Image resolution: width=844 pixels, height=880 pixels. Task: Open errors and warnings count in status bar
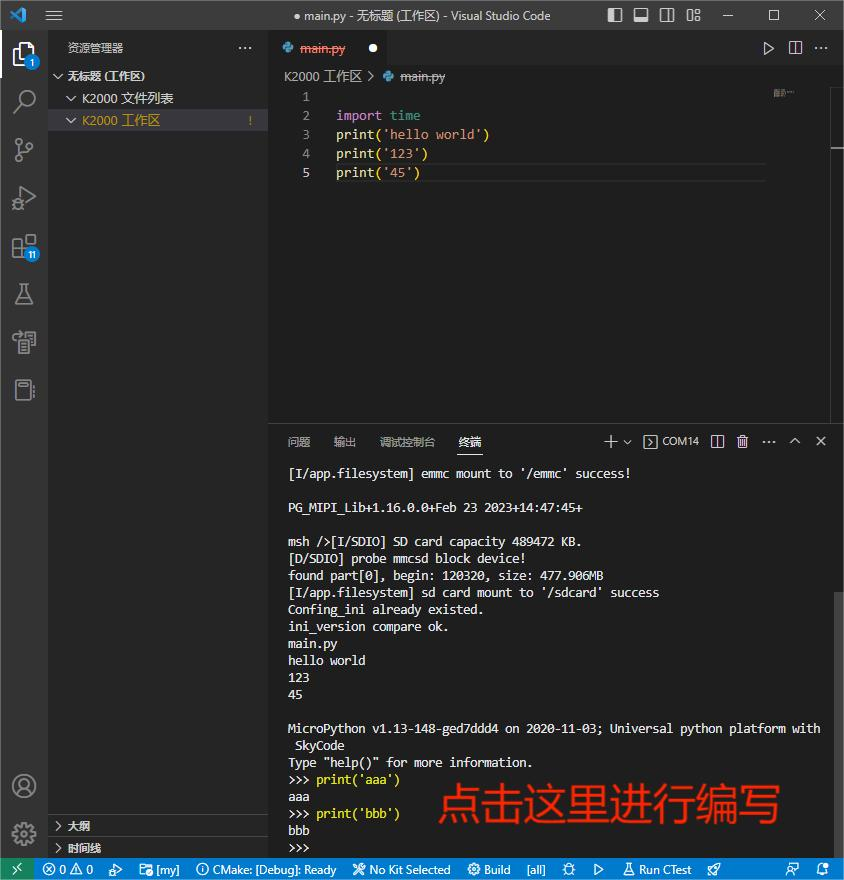68,869
